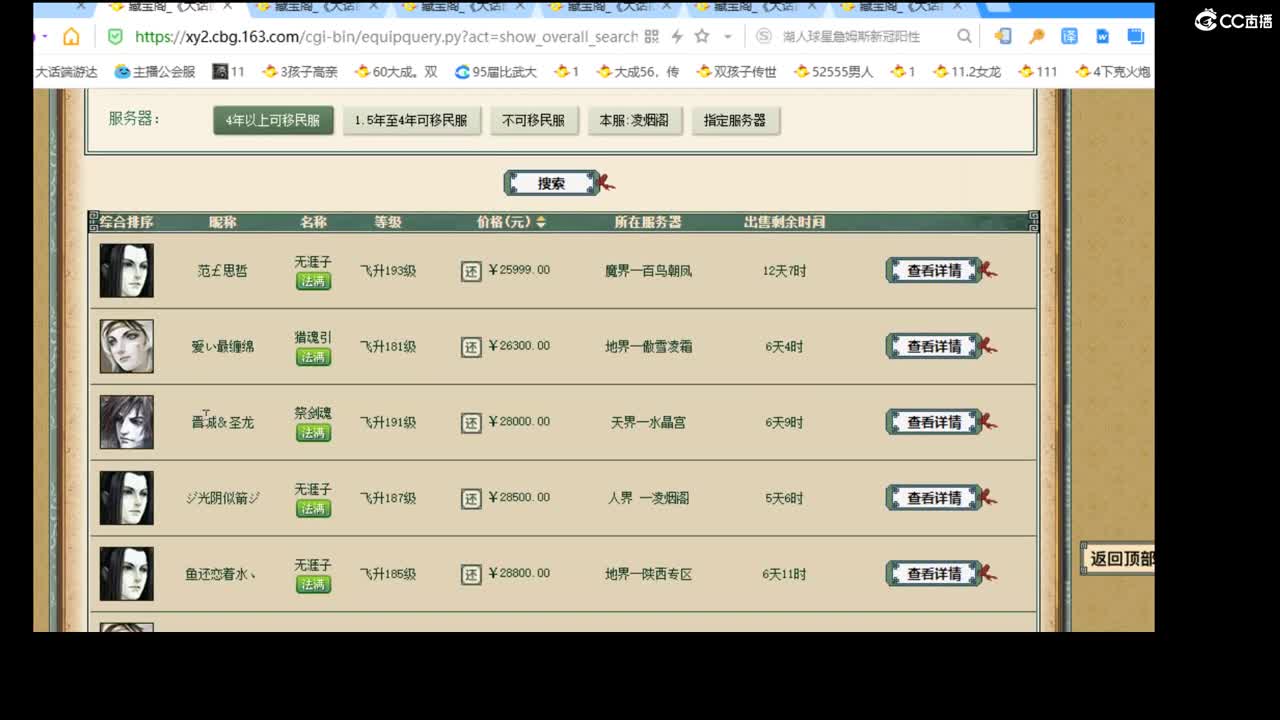1280x720 pixels.
Task: Click 返回顶部 back-to-top button
Action: 1118,559
